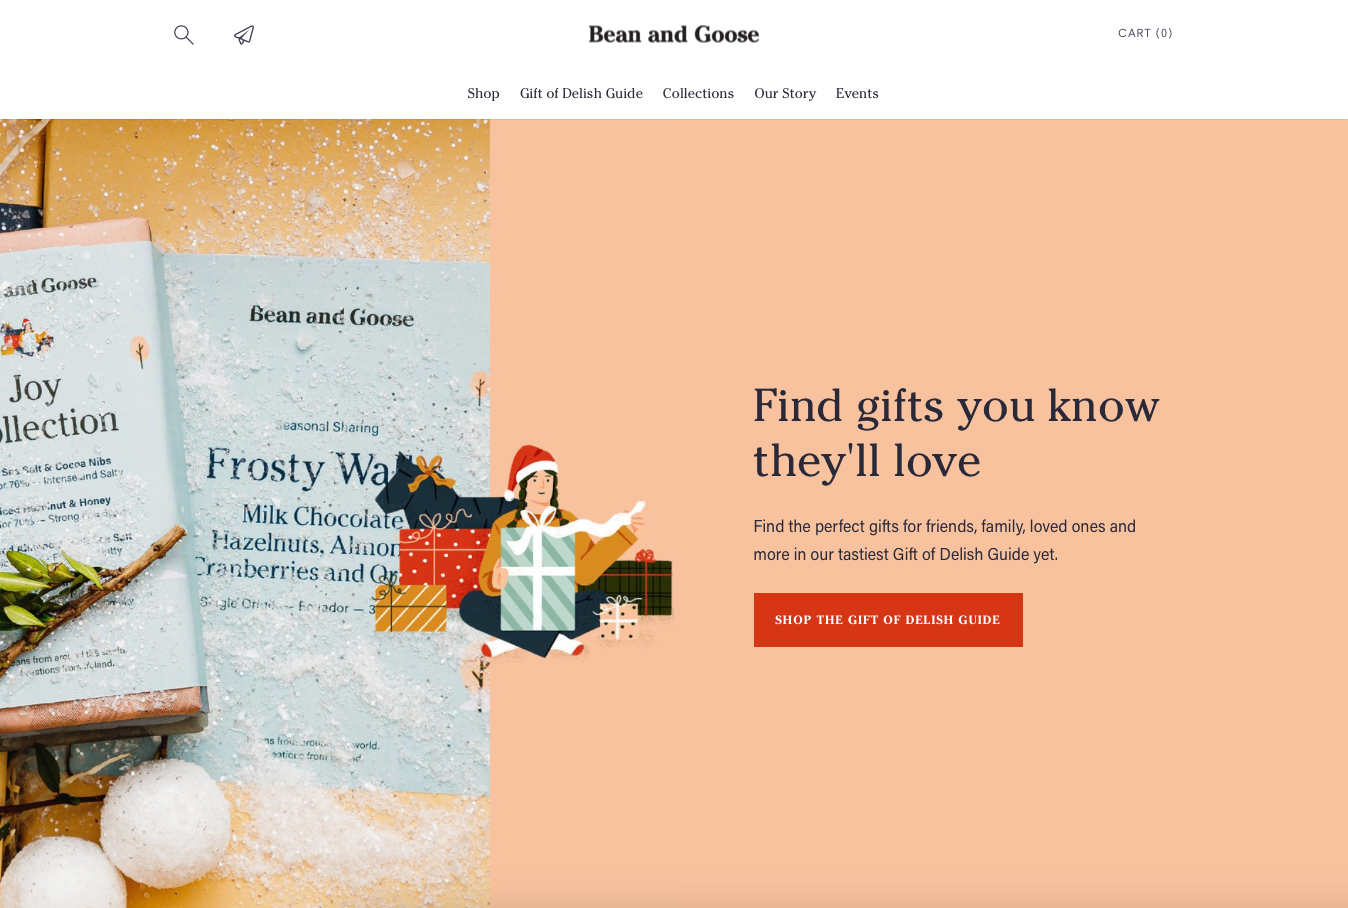The width and height of the screenshot is (1348, 908).
Task: Go to the Collections page
Action: click(x=698, y=93)
